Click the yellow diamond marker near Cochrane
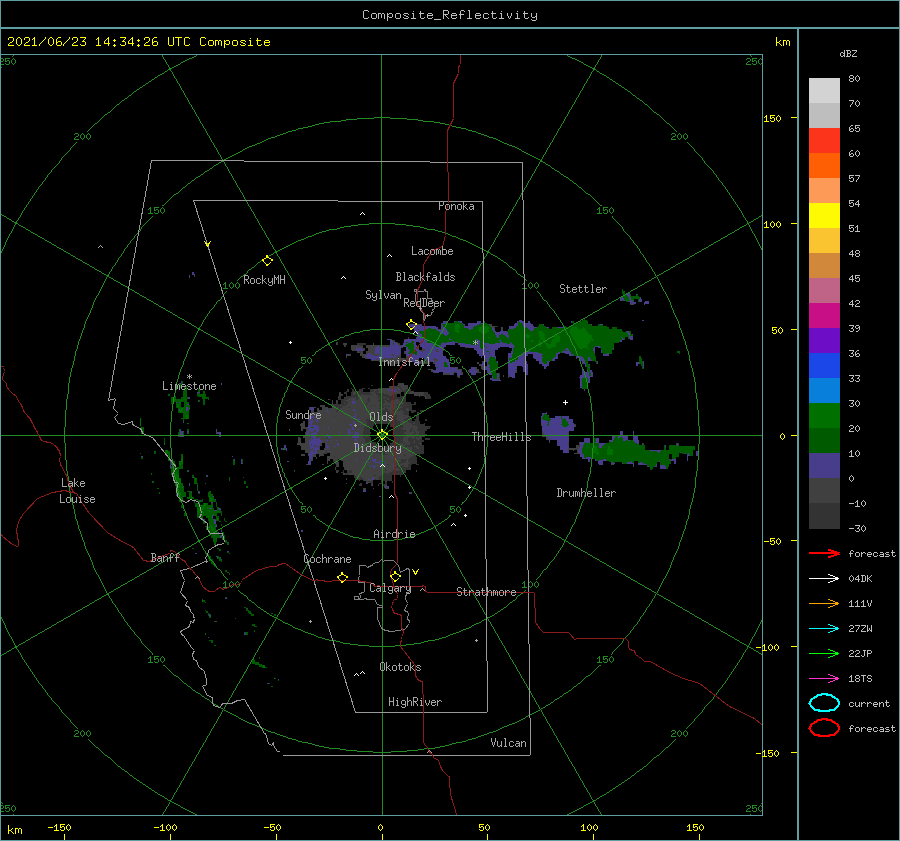900x841 pixels. (x=342, y=577)
